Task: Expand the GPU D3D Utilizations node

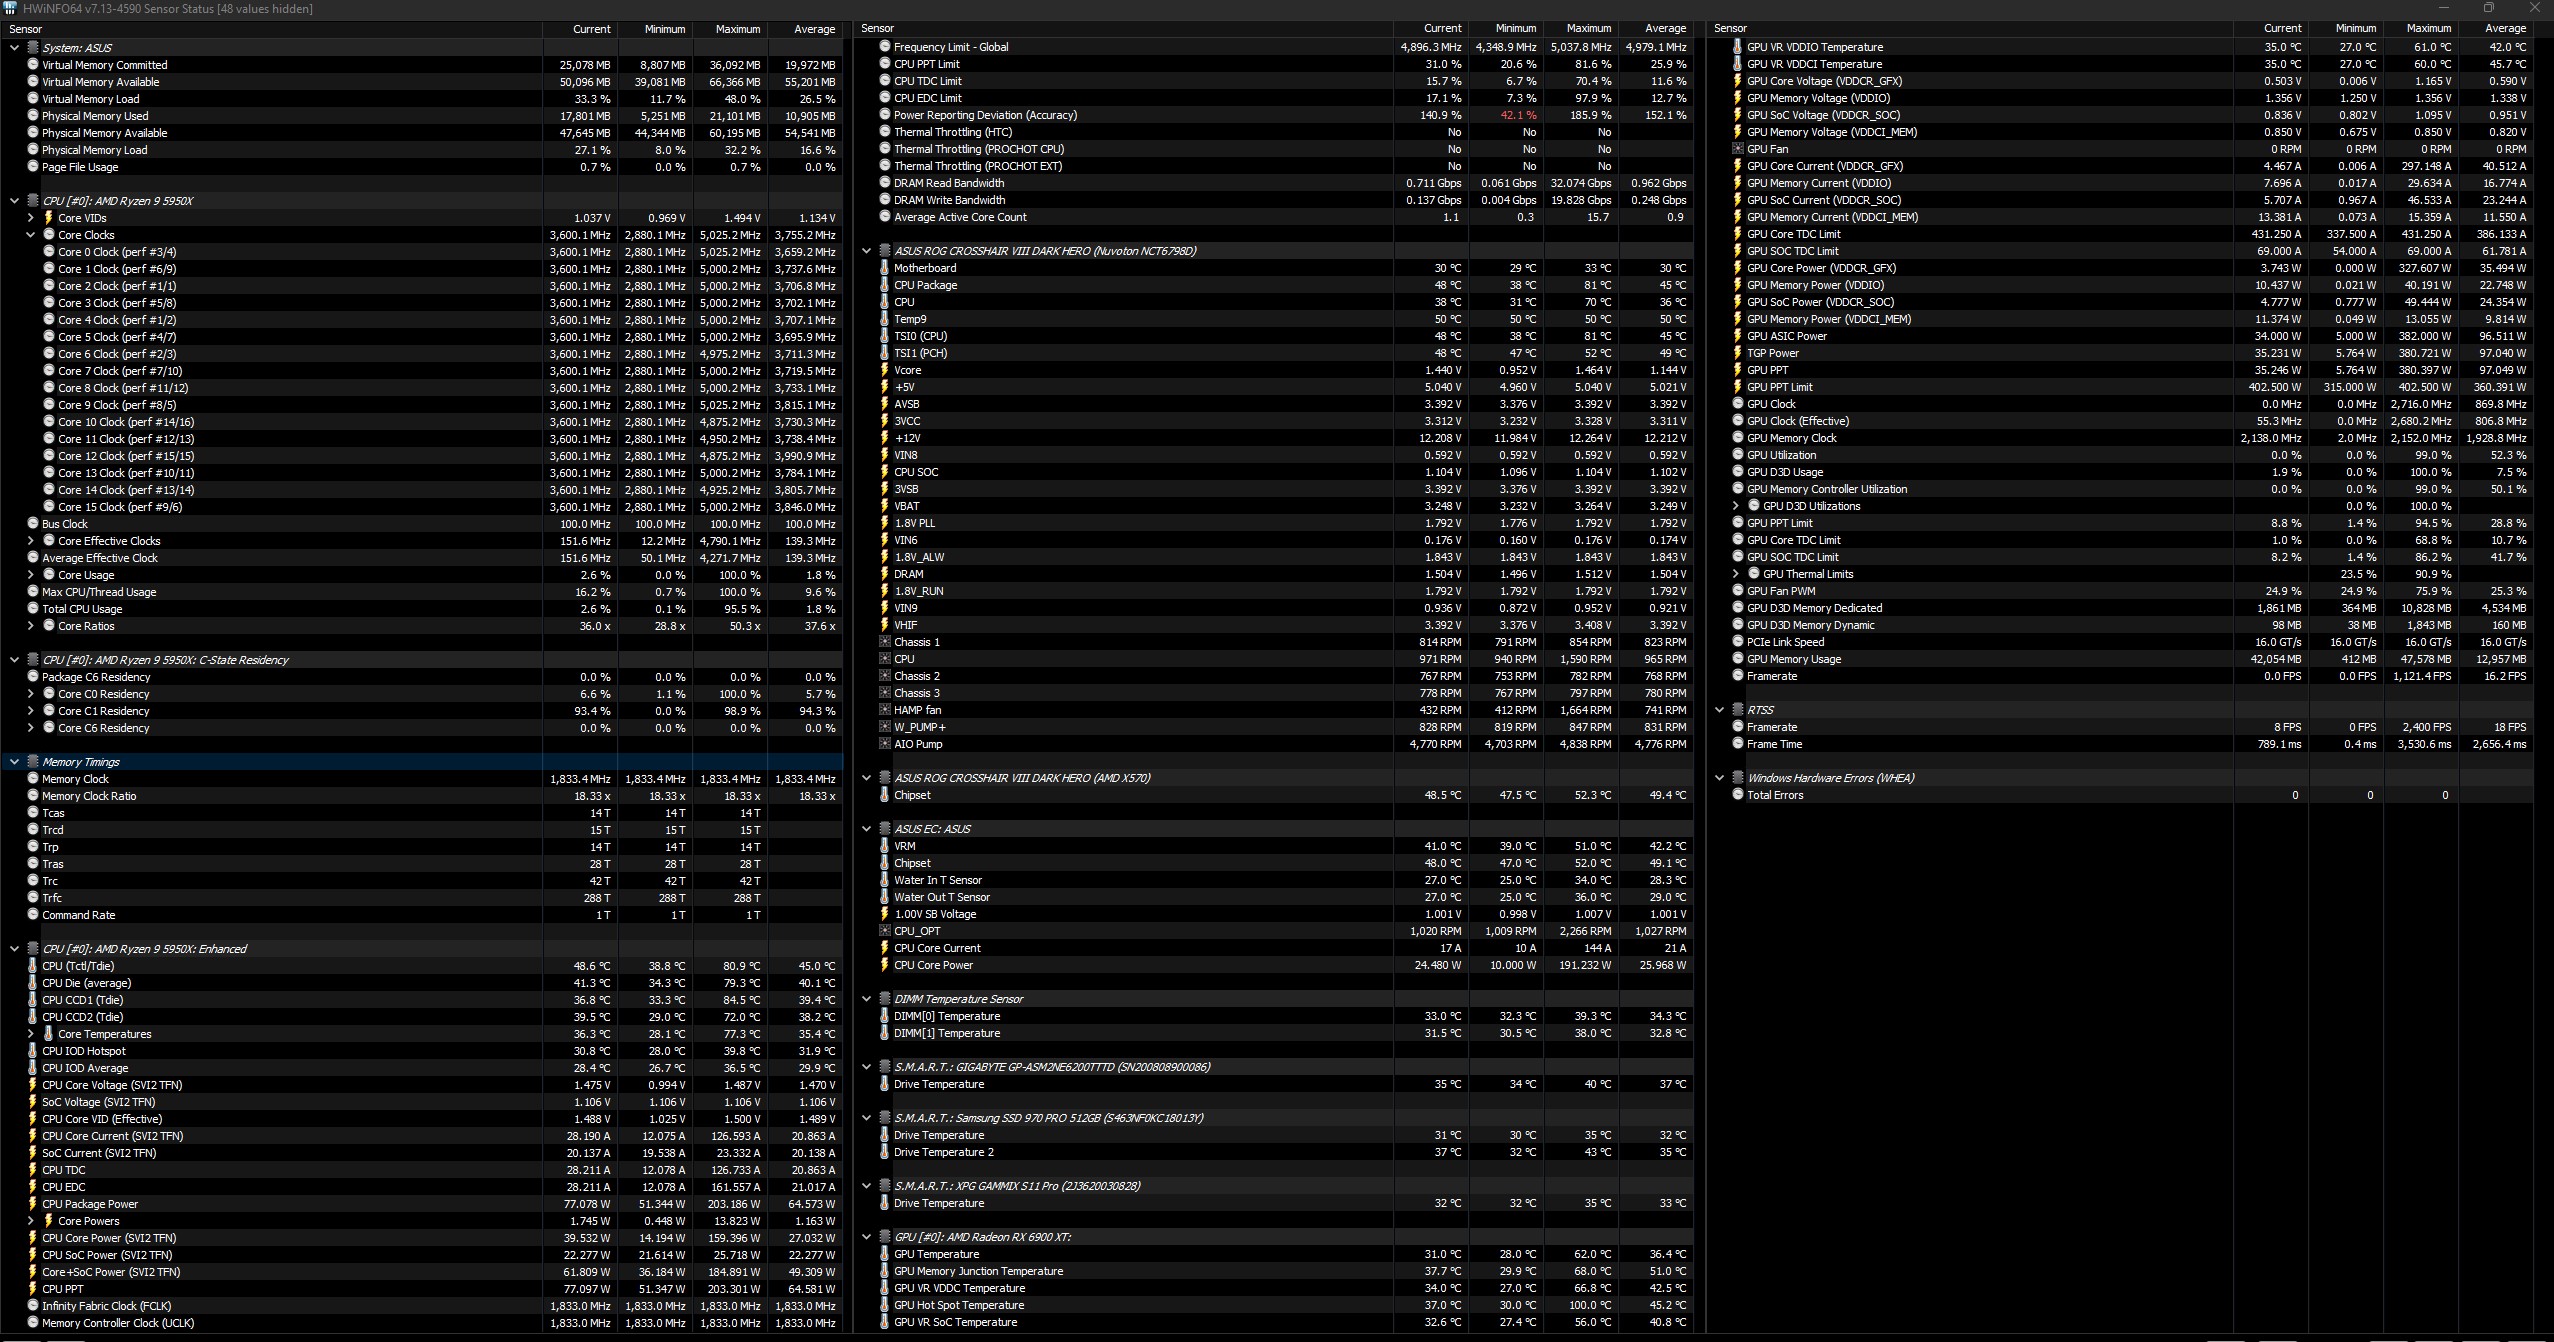Action: pyautogui.click(x=1736, y=506)
